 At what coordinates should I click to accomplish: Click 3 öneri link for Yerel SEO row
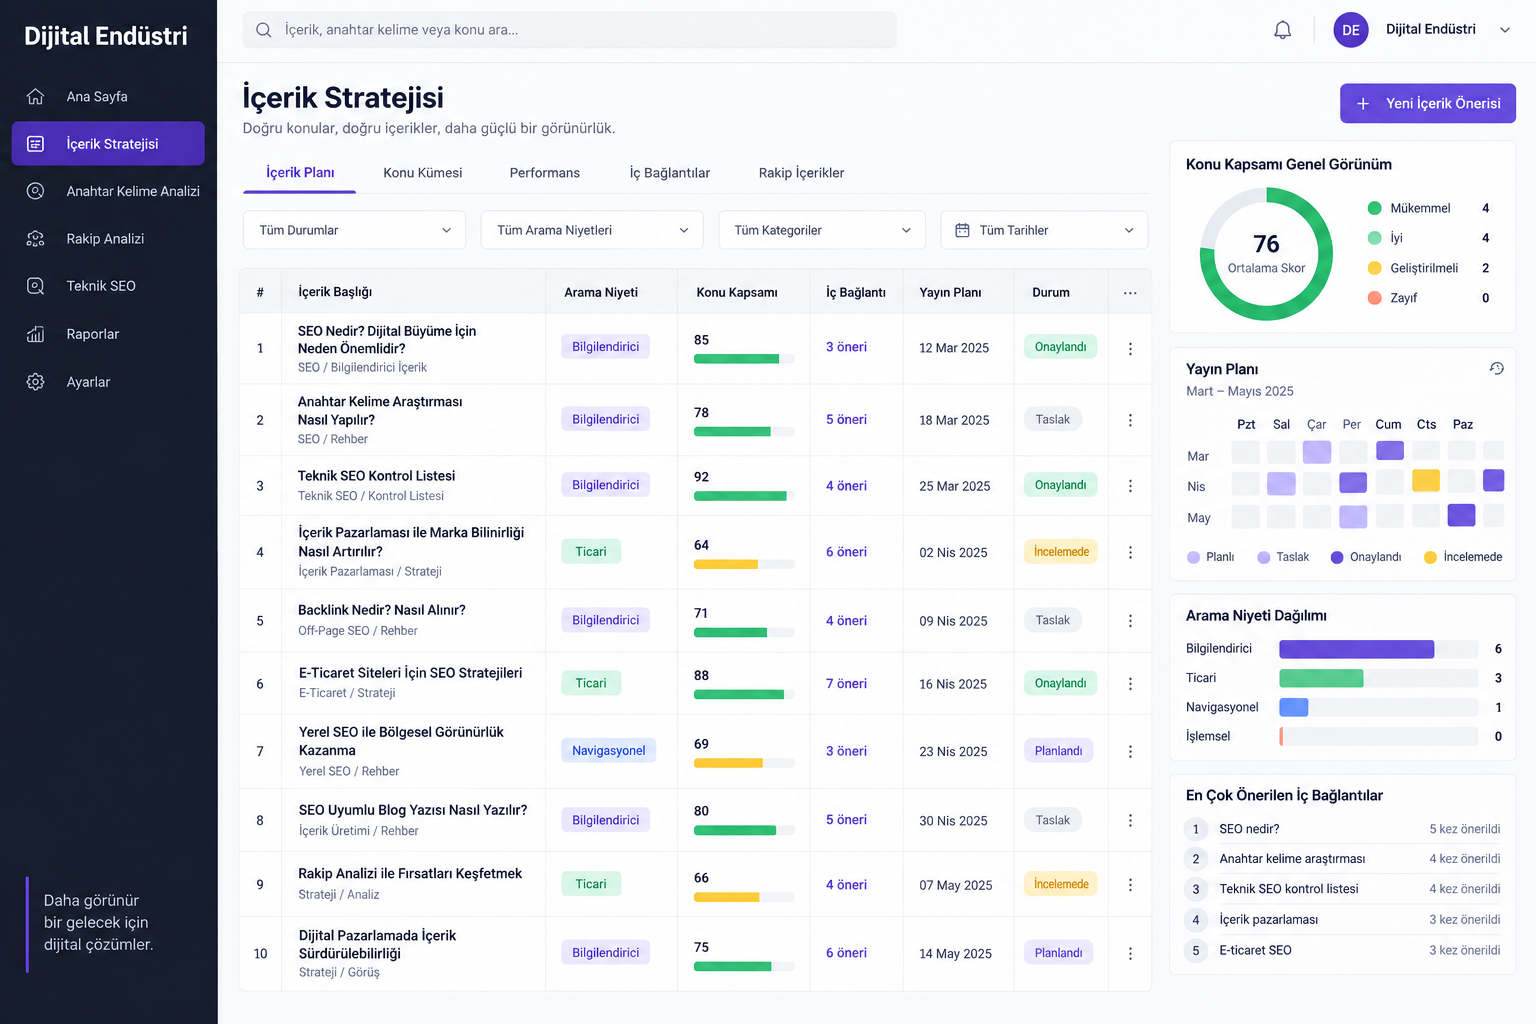(x=846, y=751)
